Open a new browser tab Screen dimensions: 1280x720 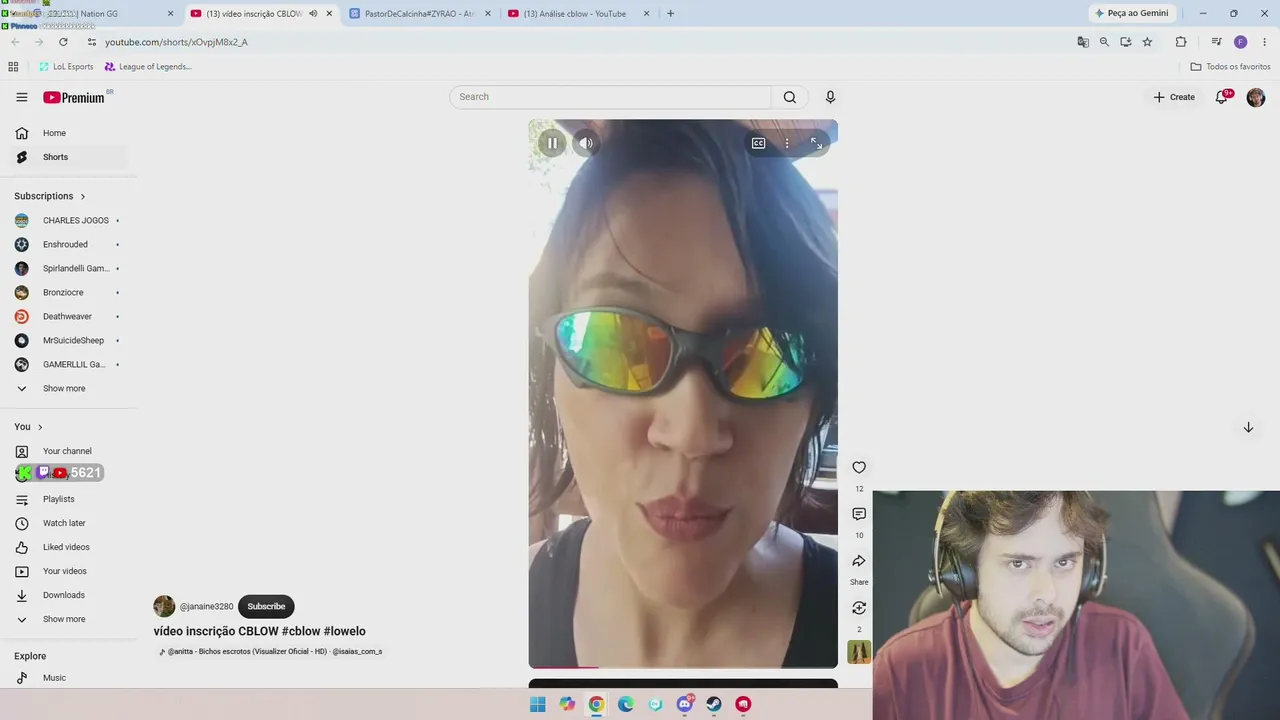pos(670,14)
